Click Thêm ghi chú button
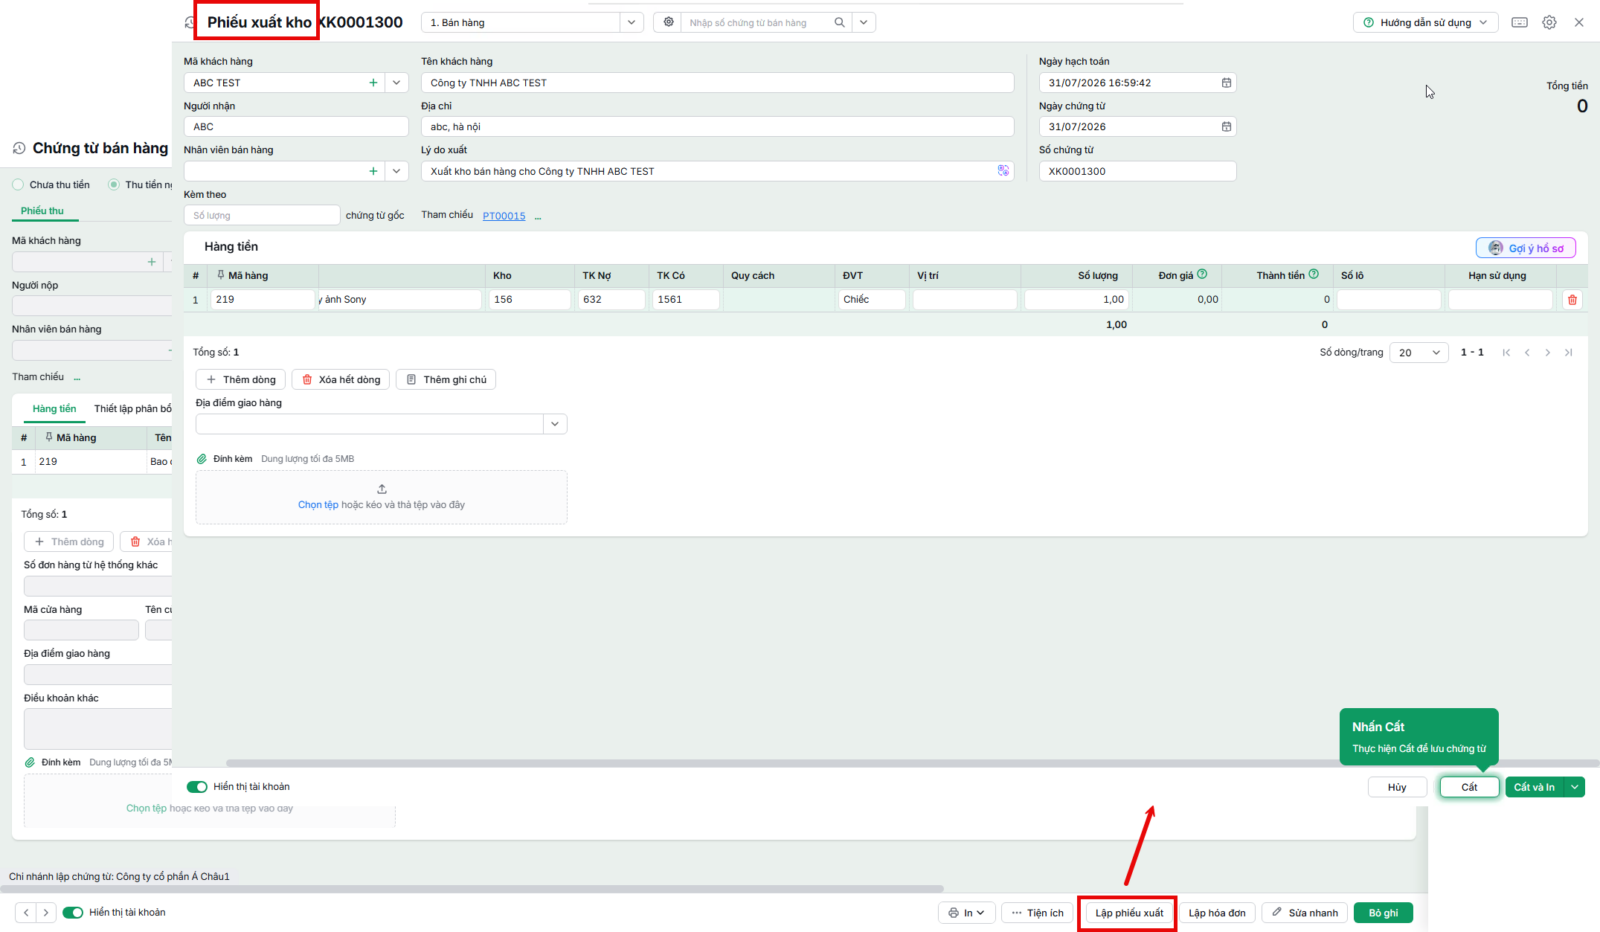The image size is (1600, 932). [446, 379]
